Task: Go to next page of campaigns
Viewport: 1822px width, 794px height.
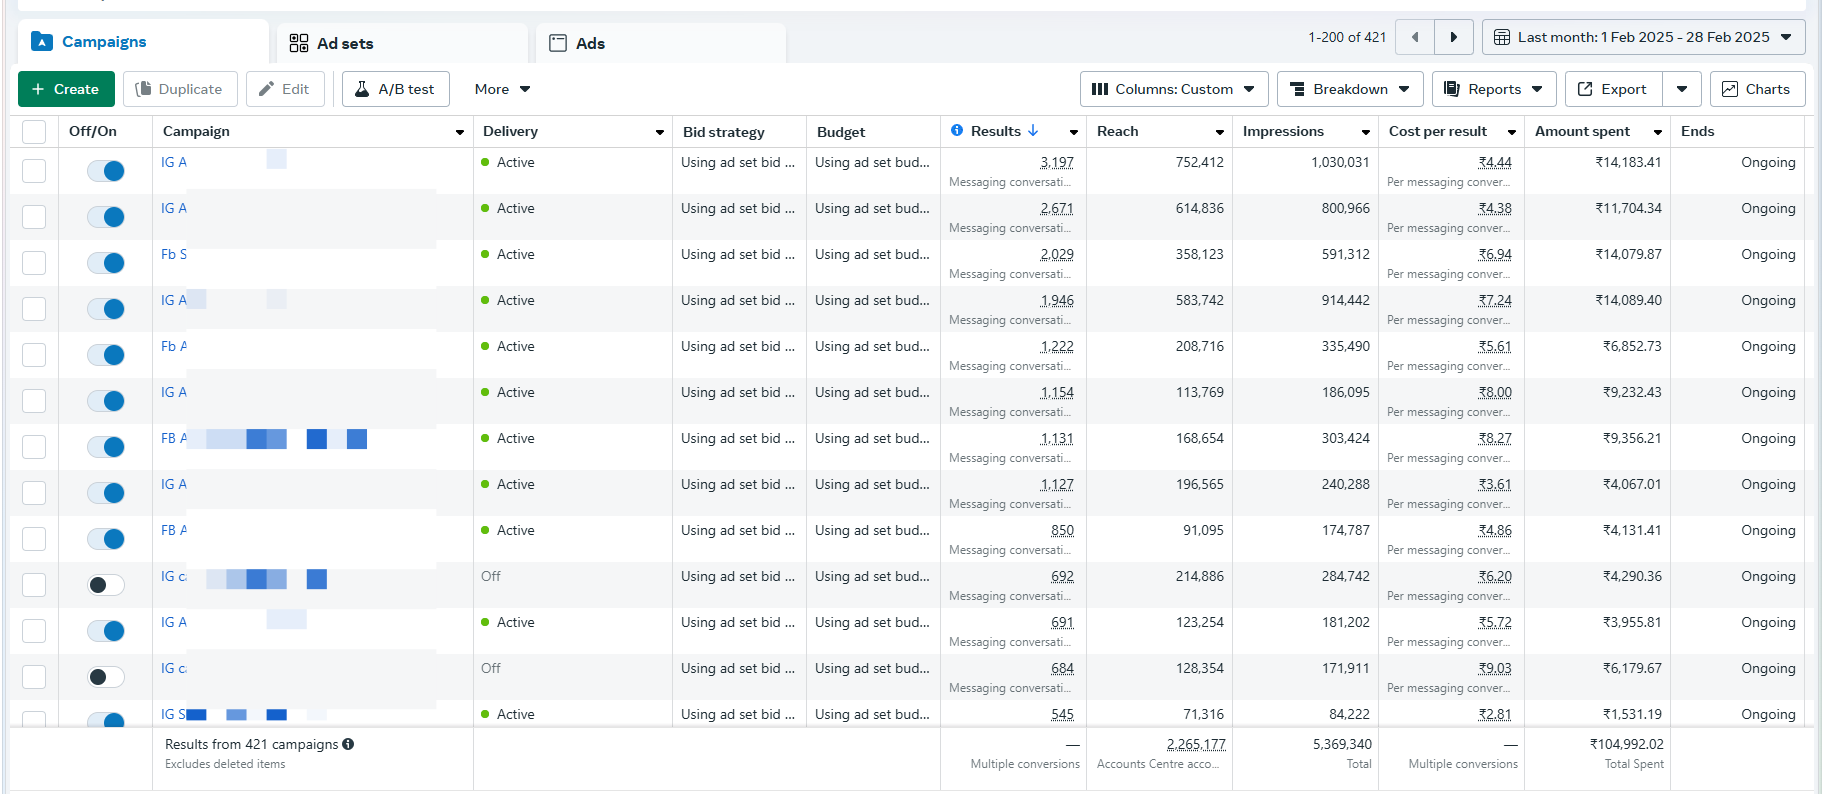Action: [1454, 37]
